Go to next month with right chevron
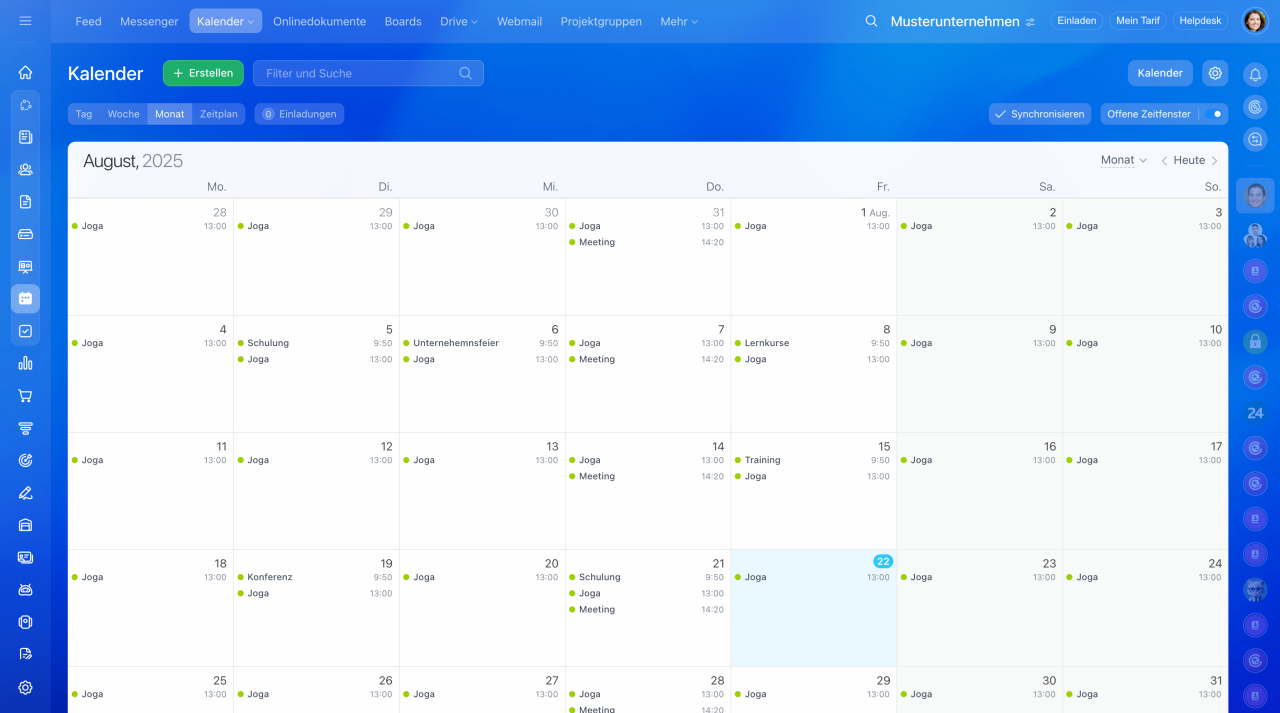Screen dimensions: 1280x713 coord(1214,161)
